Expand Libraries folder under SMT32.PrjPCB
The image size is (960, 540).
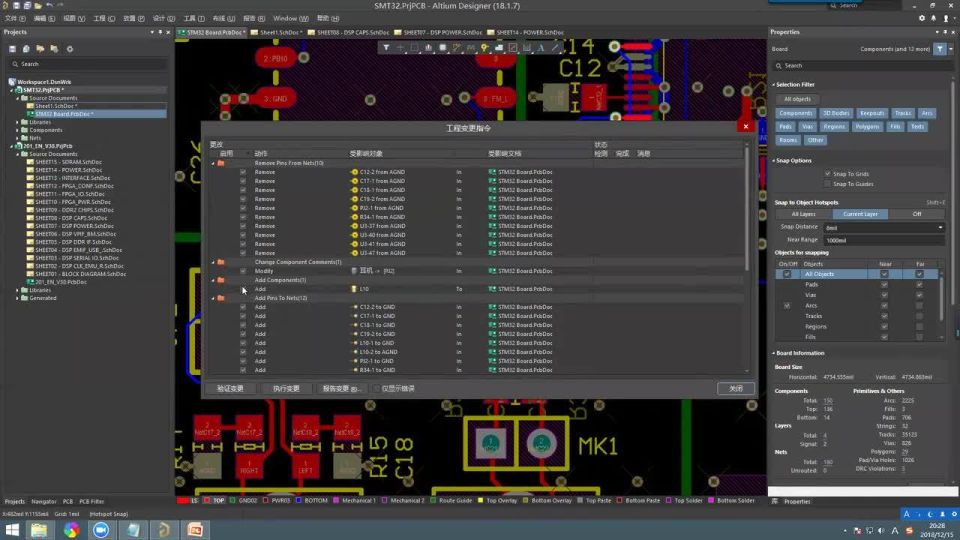pyautogui.click(x=17, y=122)
